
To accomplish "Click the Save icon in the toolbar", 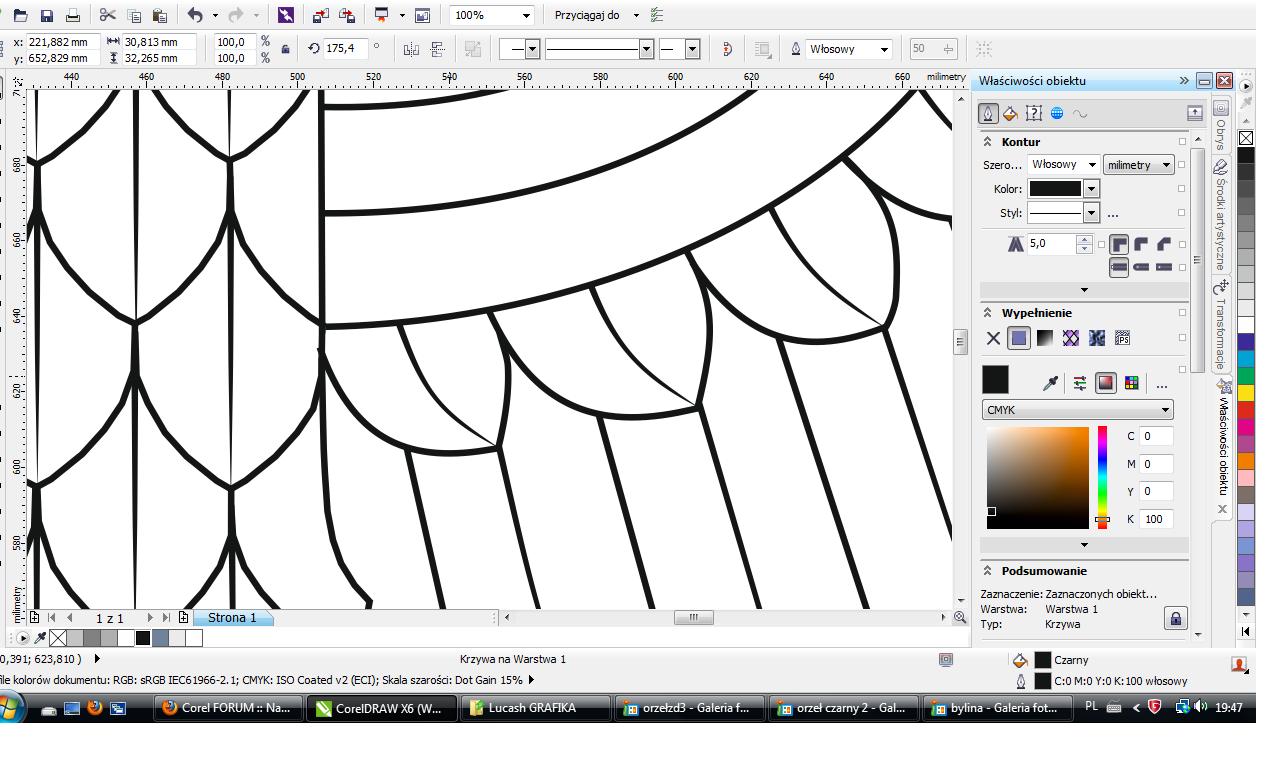I will 47,16.
